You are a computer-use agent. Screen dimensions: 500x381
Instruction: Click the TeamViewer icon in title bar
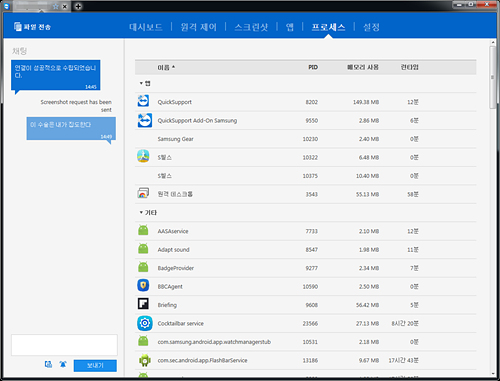(7, 6)
